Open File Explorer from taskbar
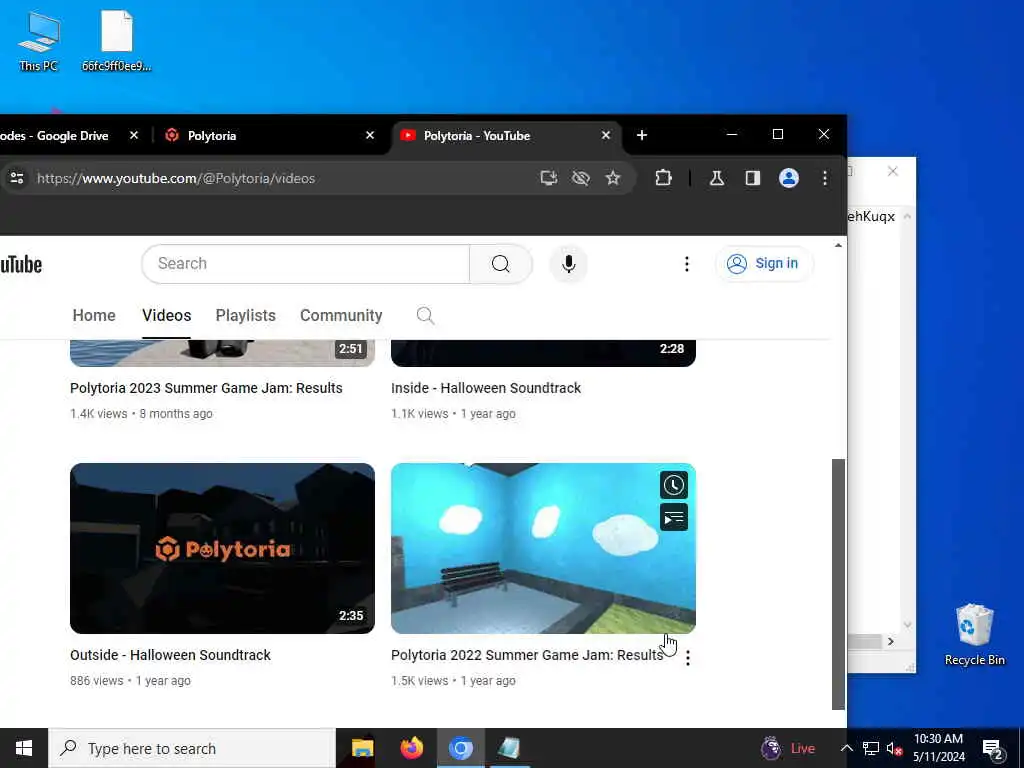 362,748
